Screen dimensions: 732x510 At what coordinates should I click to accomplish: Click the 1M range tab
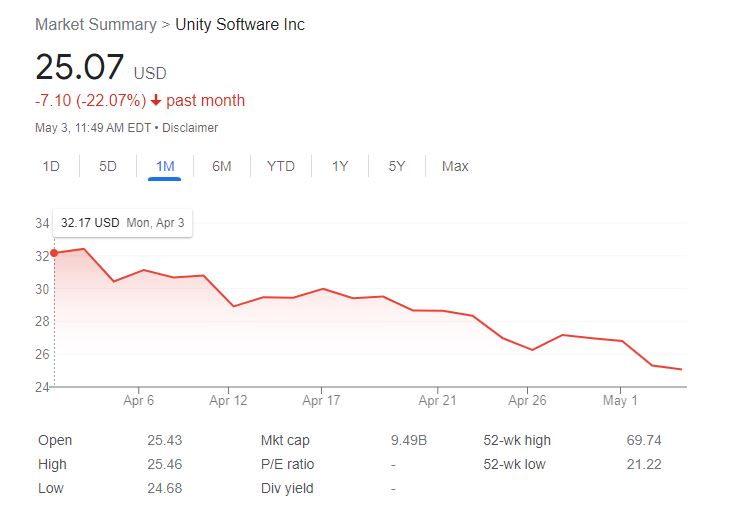pyautogui.click(x=164, y=166)
